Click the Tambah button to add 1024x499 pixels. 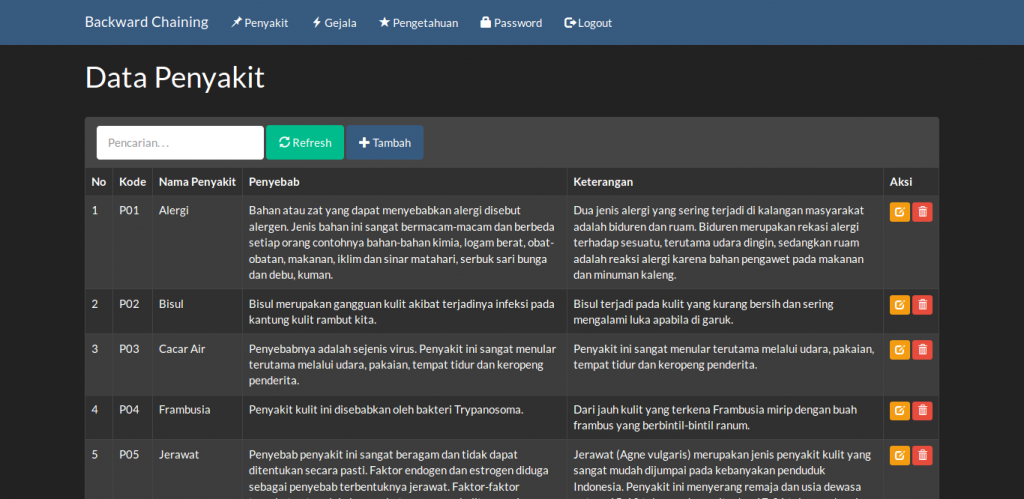tap(385, 142)
